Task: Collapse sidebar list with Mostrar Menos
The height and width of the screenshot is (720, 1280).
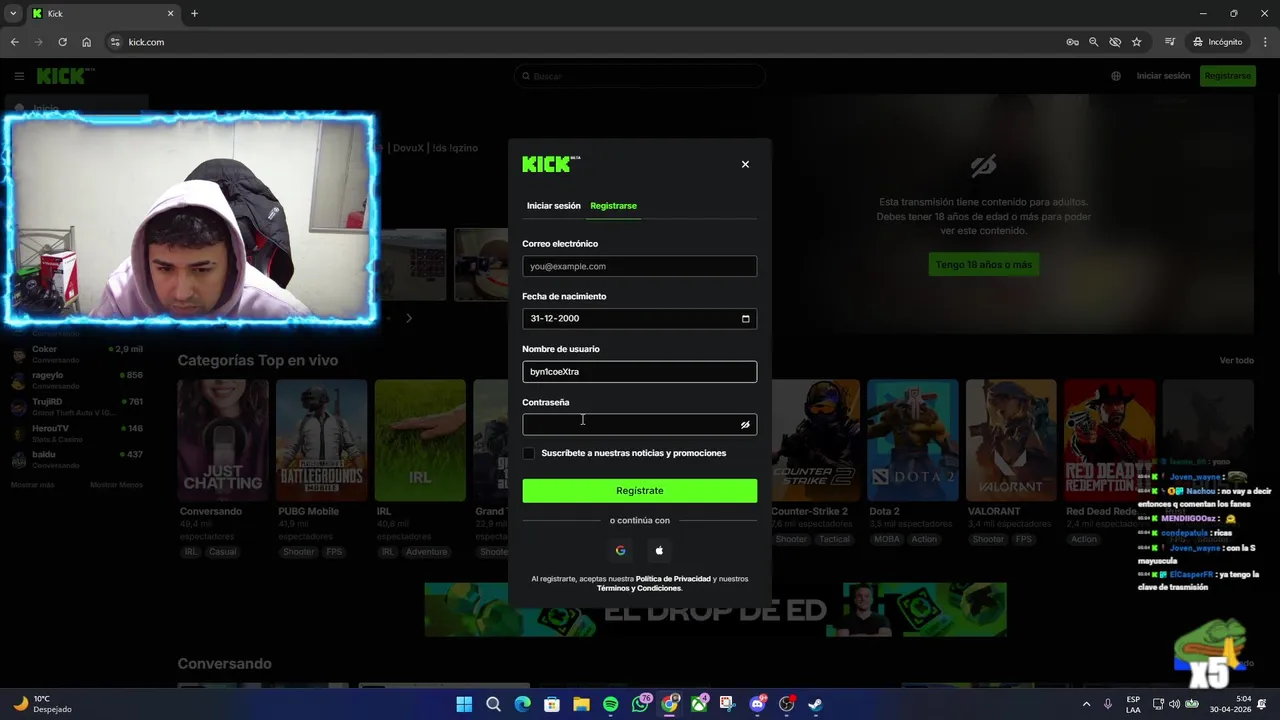Action: coord(116,485)
